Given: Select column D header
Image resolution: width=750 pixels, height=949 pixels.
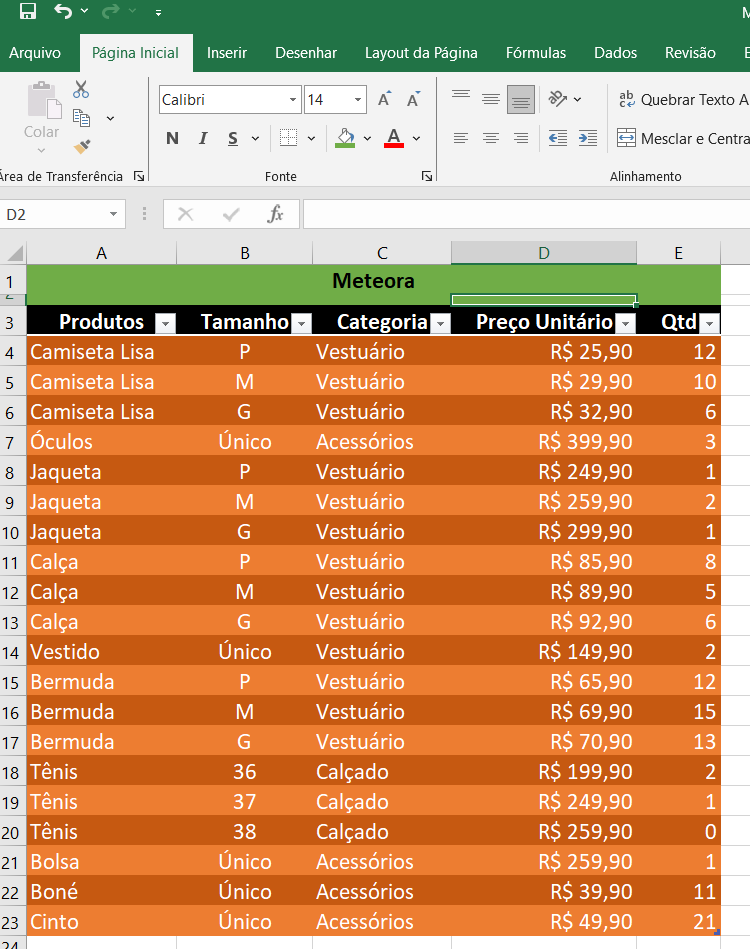Looking at the screenshot, I should pos(544,252).
